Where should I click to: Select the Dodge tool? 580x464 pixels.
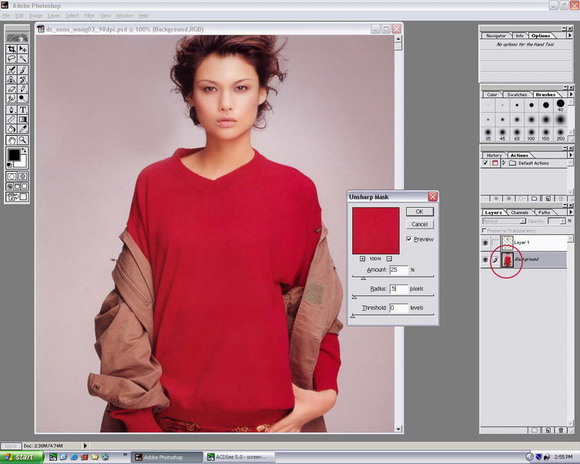tap(23, 98)
